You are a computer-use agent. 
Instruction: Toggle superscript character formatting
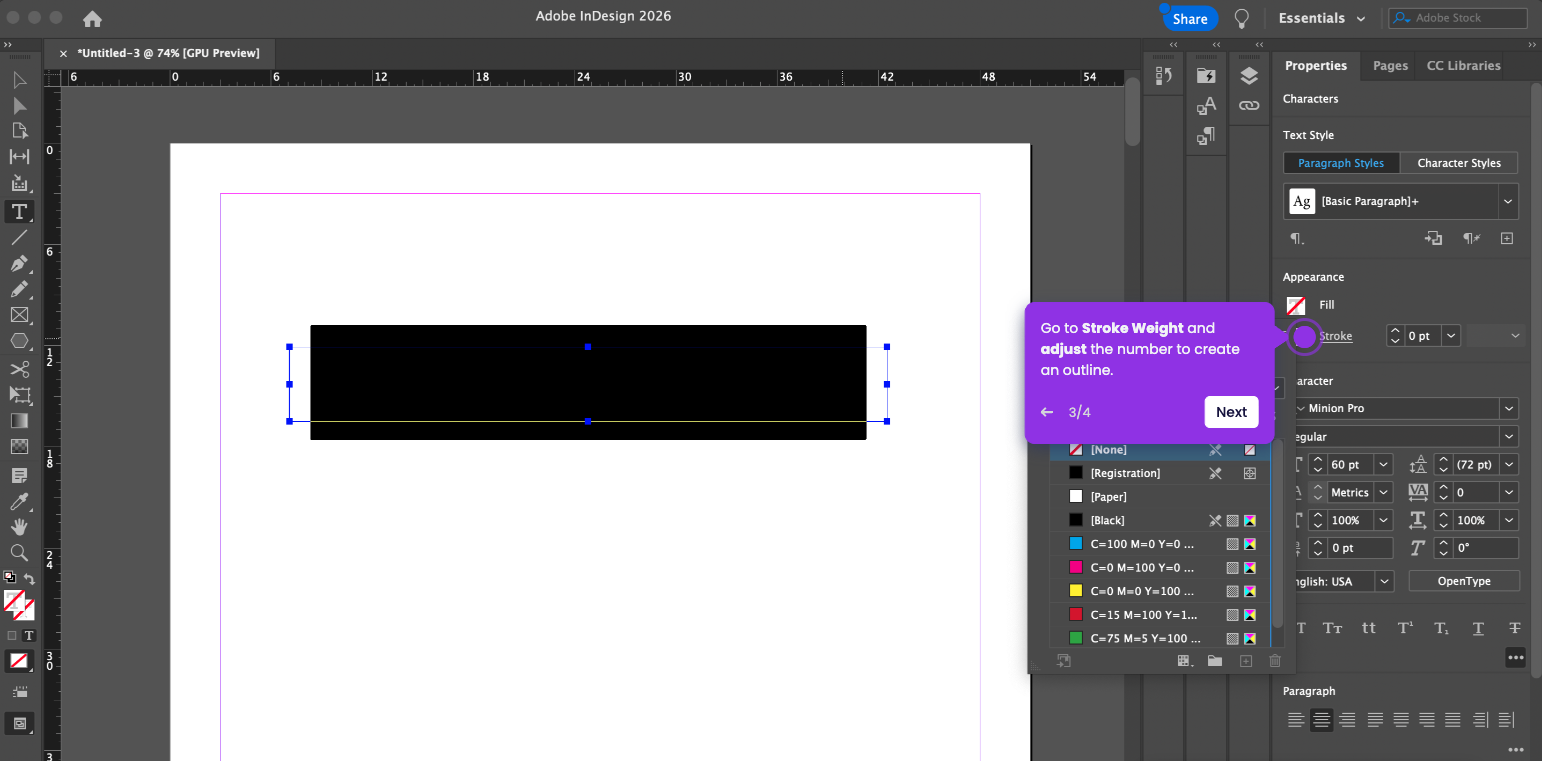[x=1406, y=628]
